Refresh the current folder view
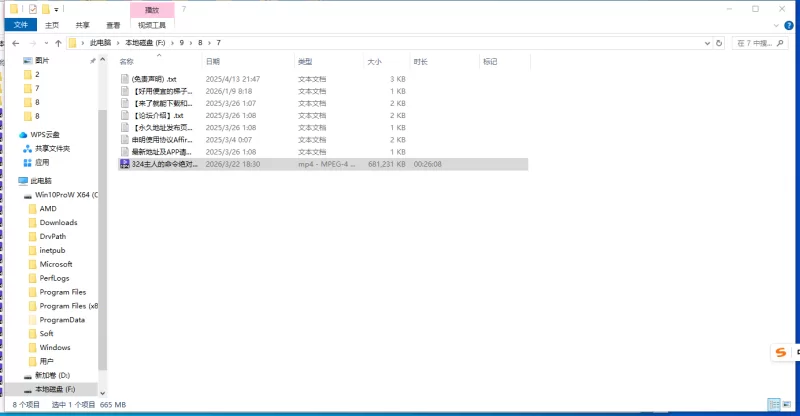 (x=719, y=43)
